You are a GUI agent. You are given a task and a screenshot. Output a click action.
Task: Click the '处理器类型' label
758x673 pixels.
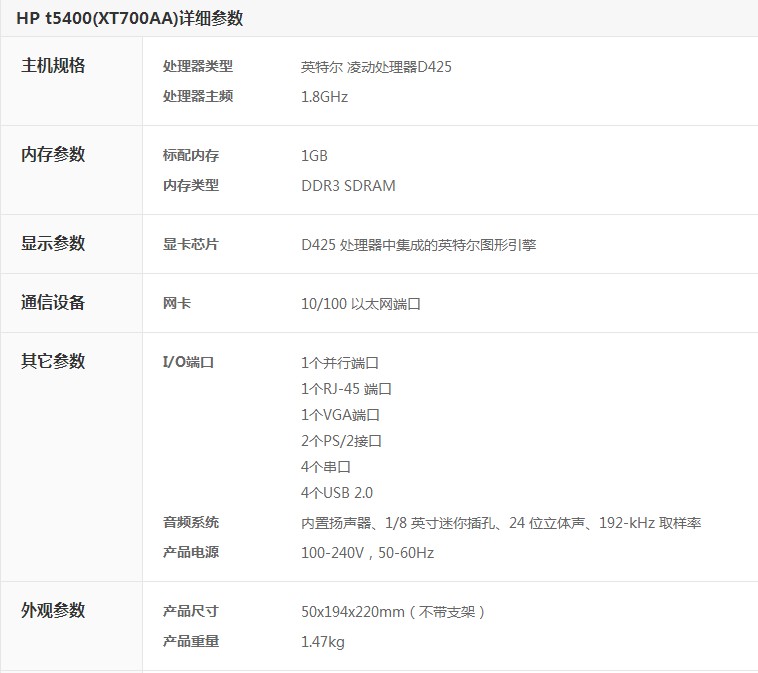198,66
